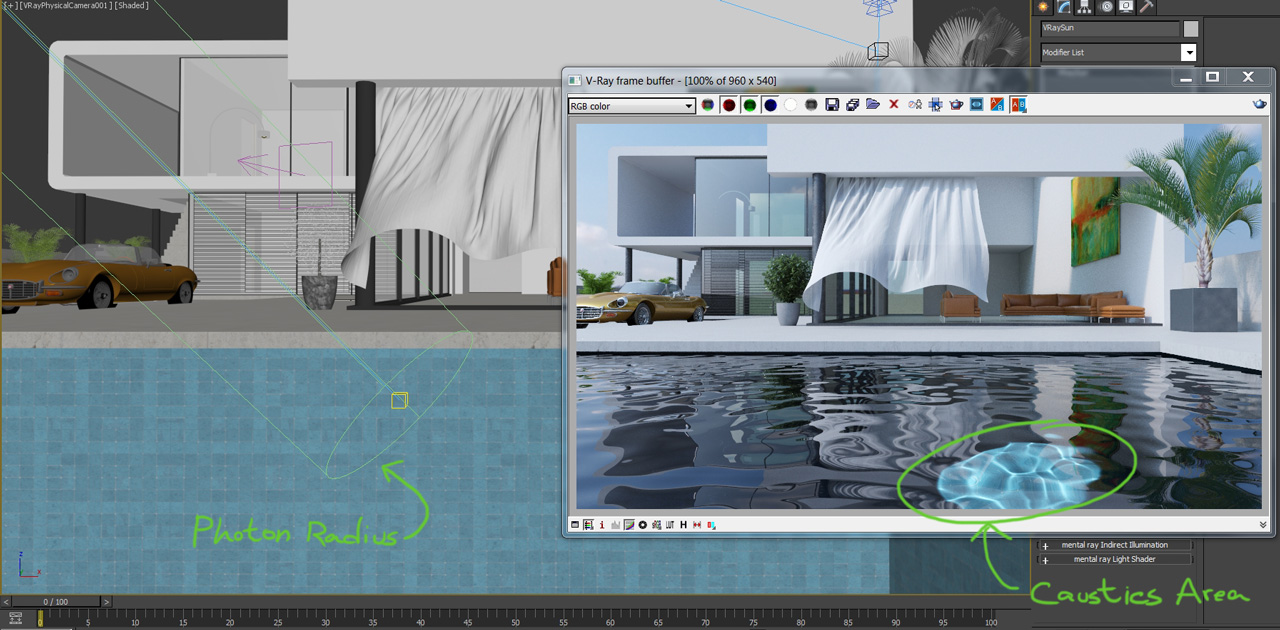Click the VRaySun object color swatch
The width and height of the screenshot is (1280, 630).
[1190, 29]
